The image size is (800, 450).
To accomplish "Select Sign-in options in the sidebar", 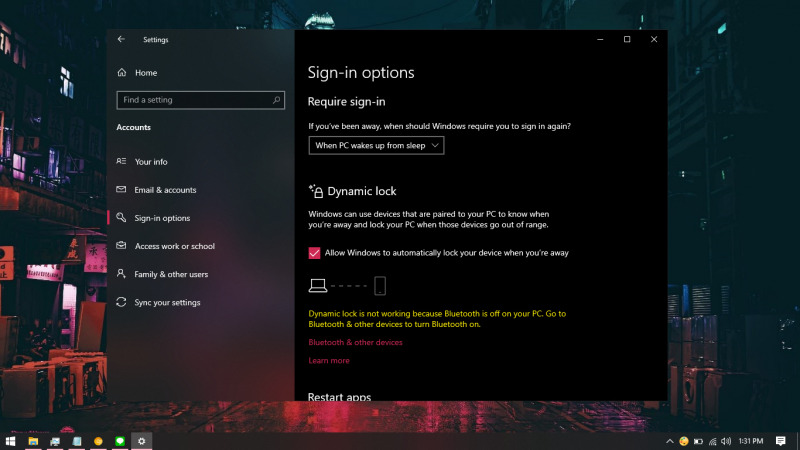I will 162,218.
